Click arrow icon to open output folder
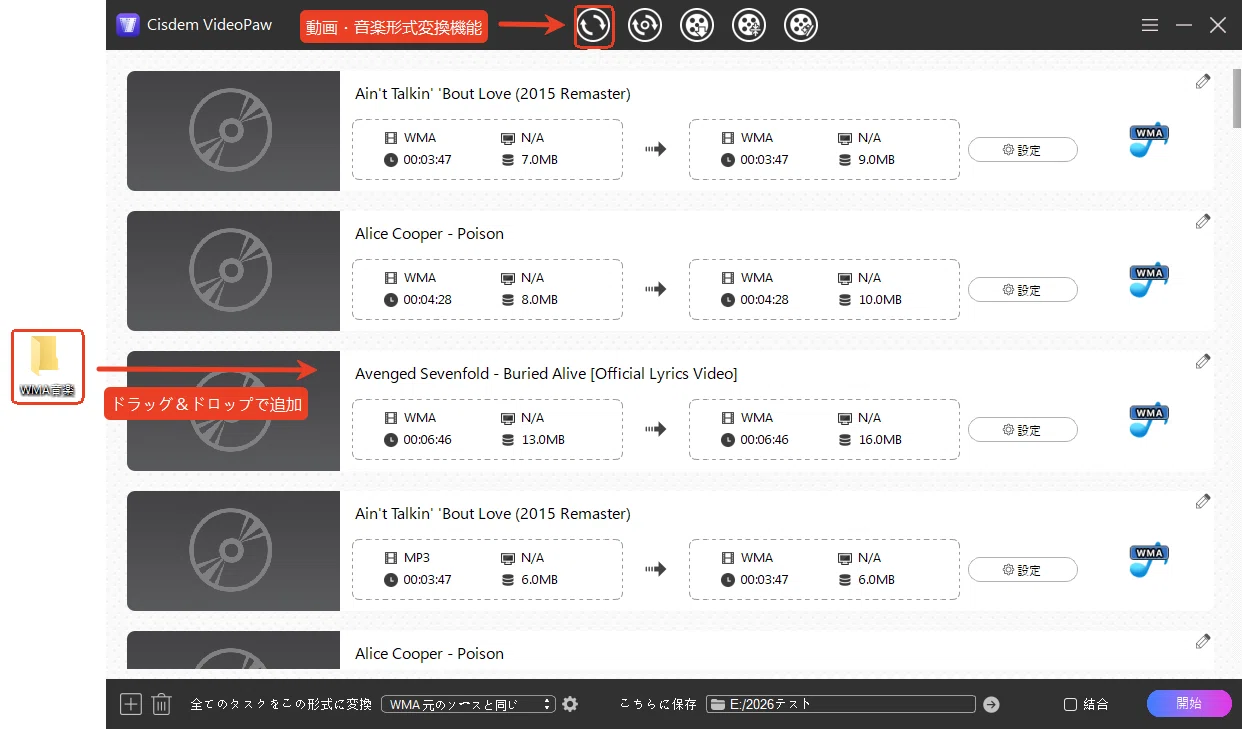The image size is (1242, 729). [x=991, y=704]
